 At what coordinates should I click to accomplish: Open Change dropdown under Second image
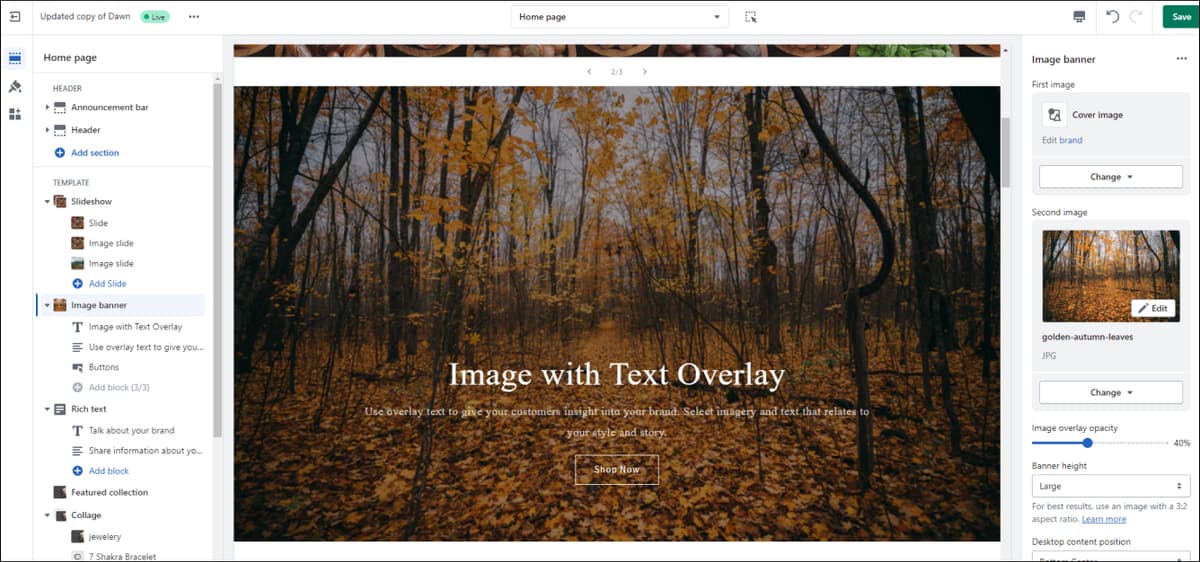click(1111, 393)
